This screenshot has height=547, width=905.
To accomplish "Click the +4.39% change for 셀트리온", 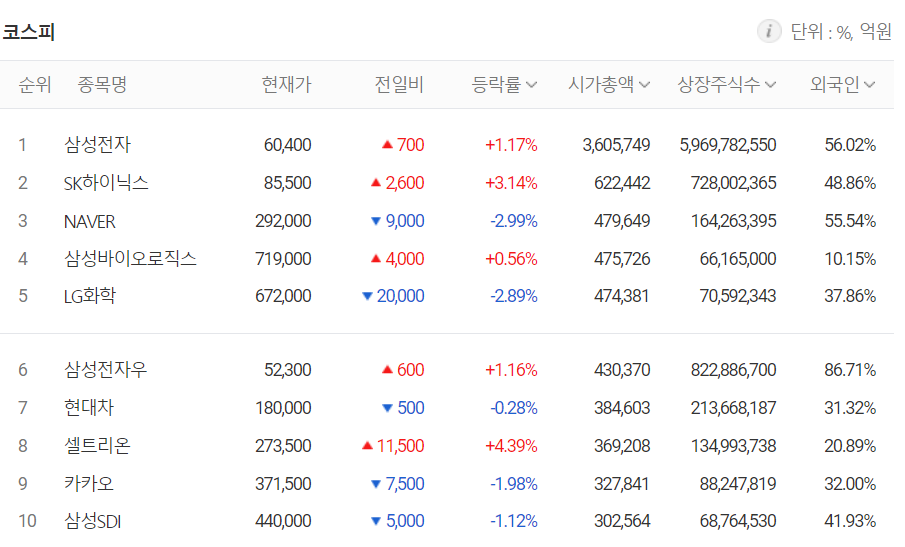I will click(x=511, y=446).
